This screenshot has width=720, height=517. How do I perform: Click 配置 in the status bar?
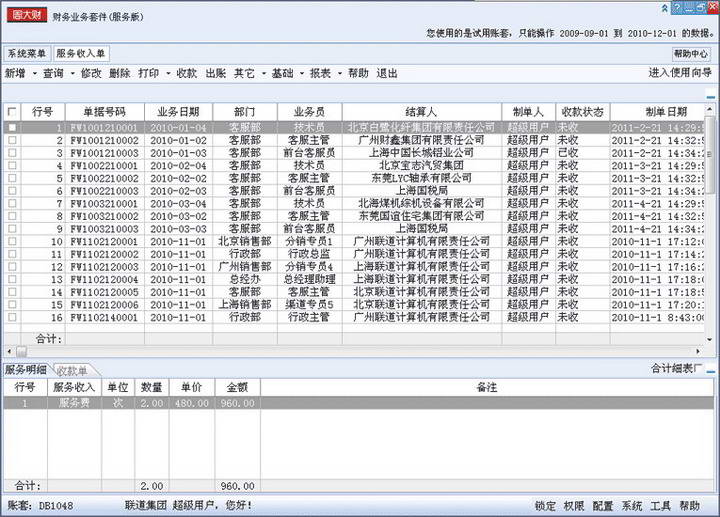click(x=603, y=506)
